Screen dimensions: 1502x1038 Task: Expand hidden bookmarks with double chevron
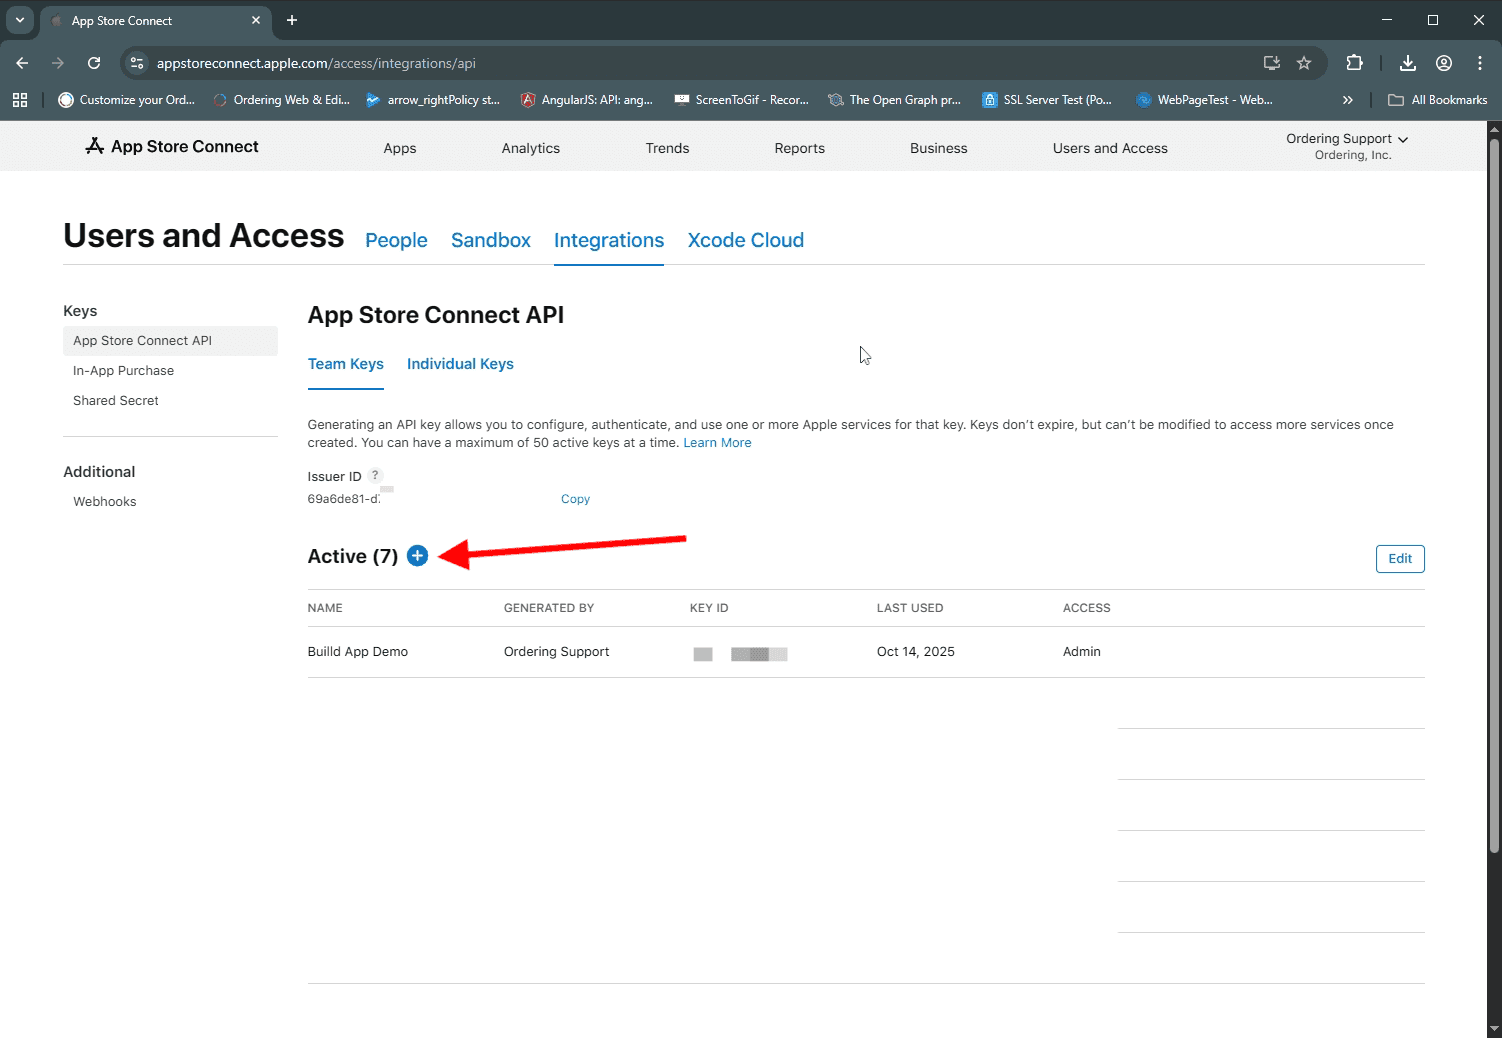[x=1347, y=100]
